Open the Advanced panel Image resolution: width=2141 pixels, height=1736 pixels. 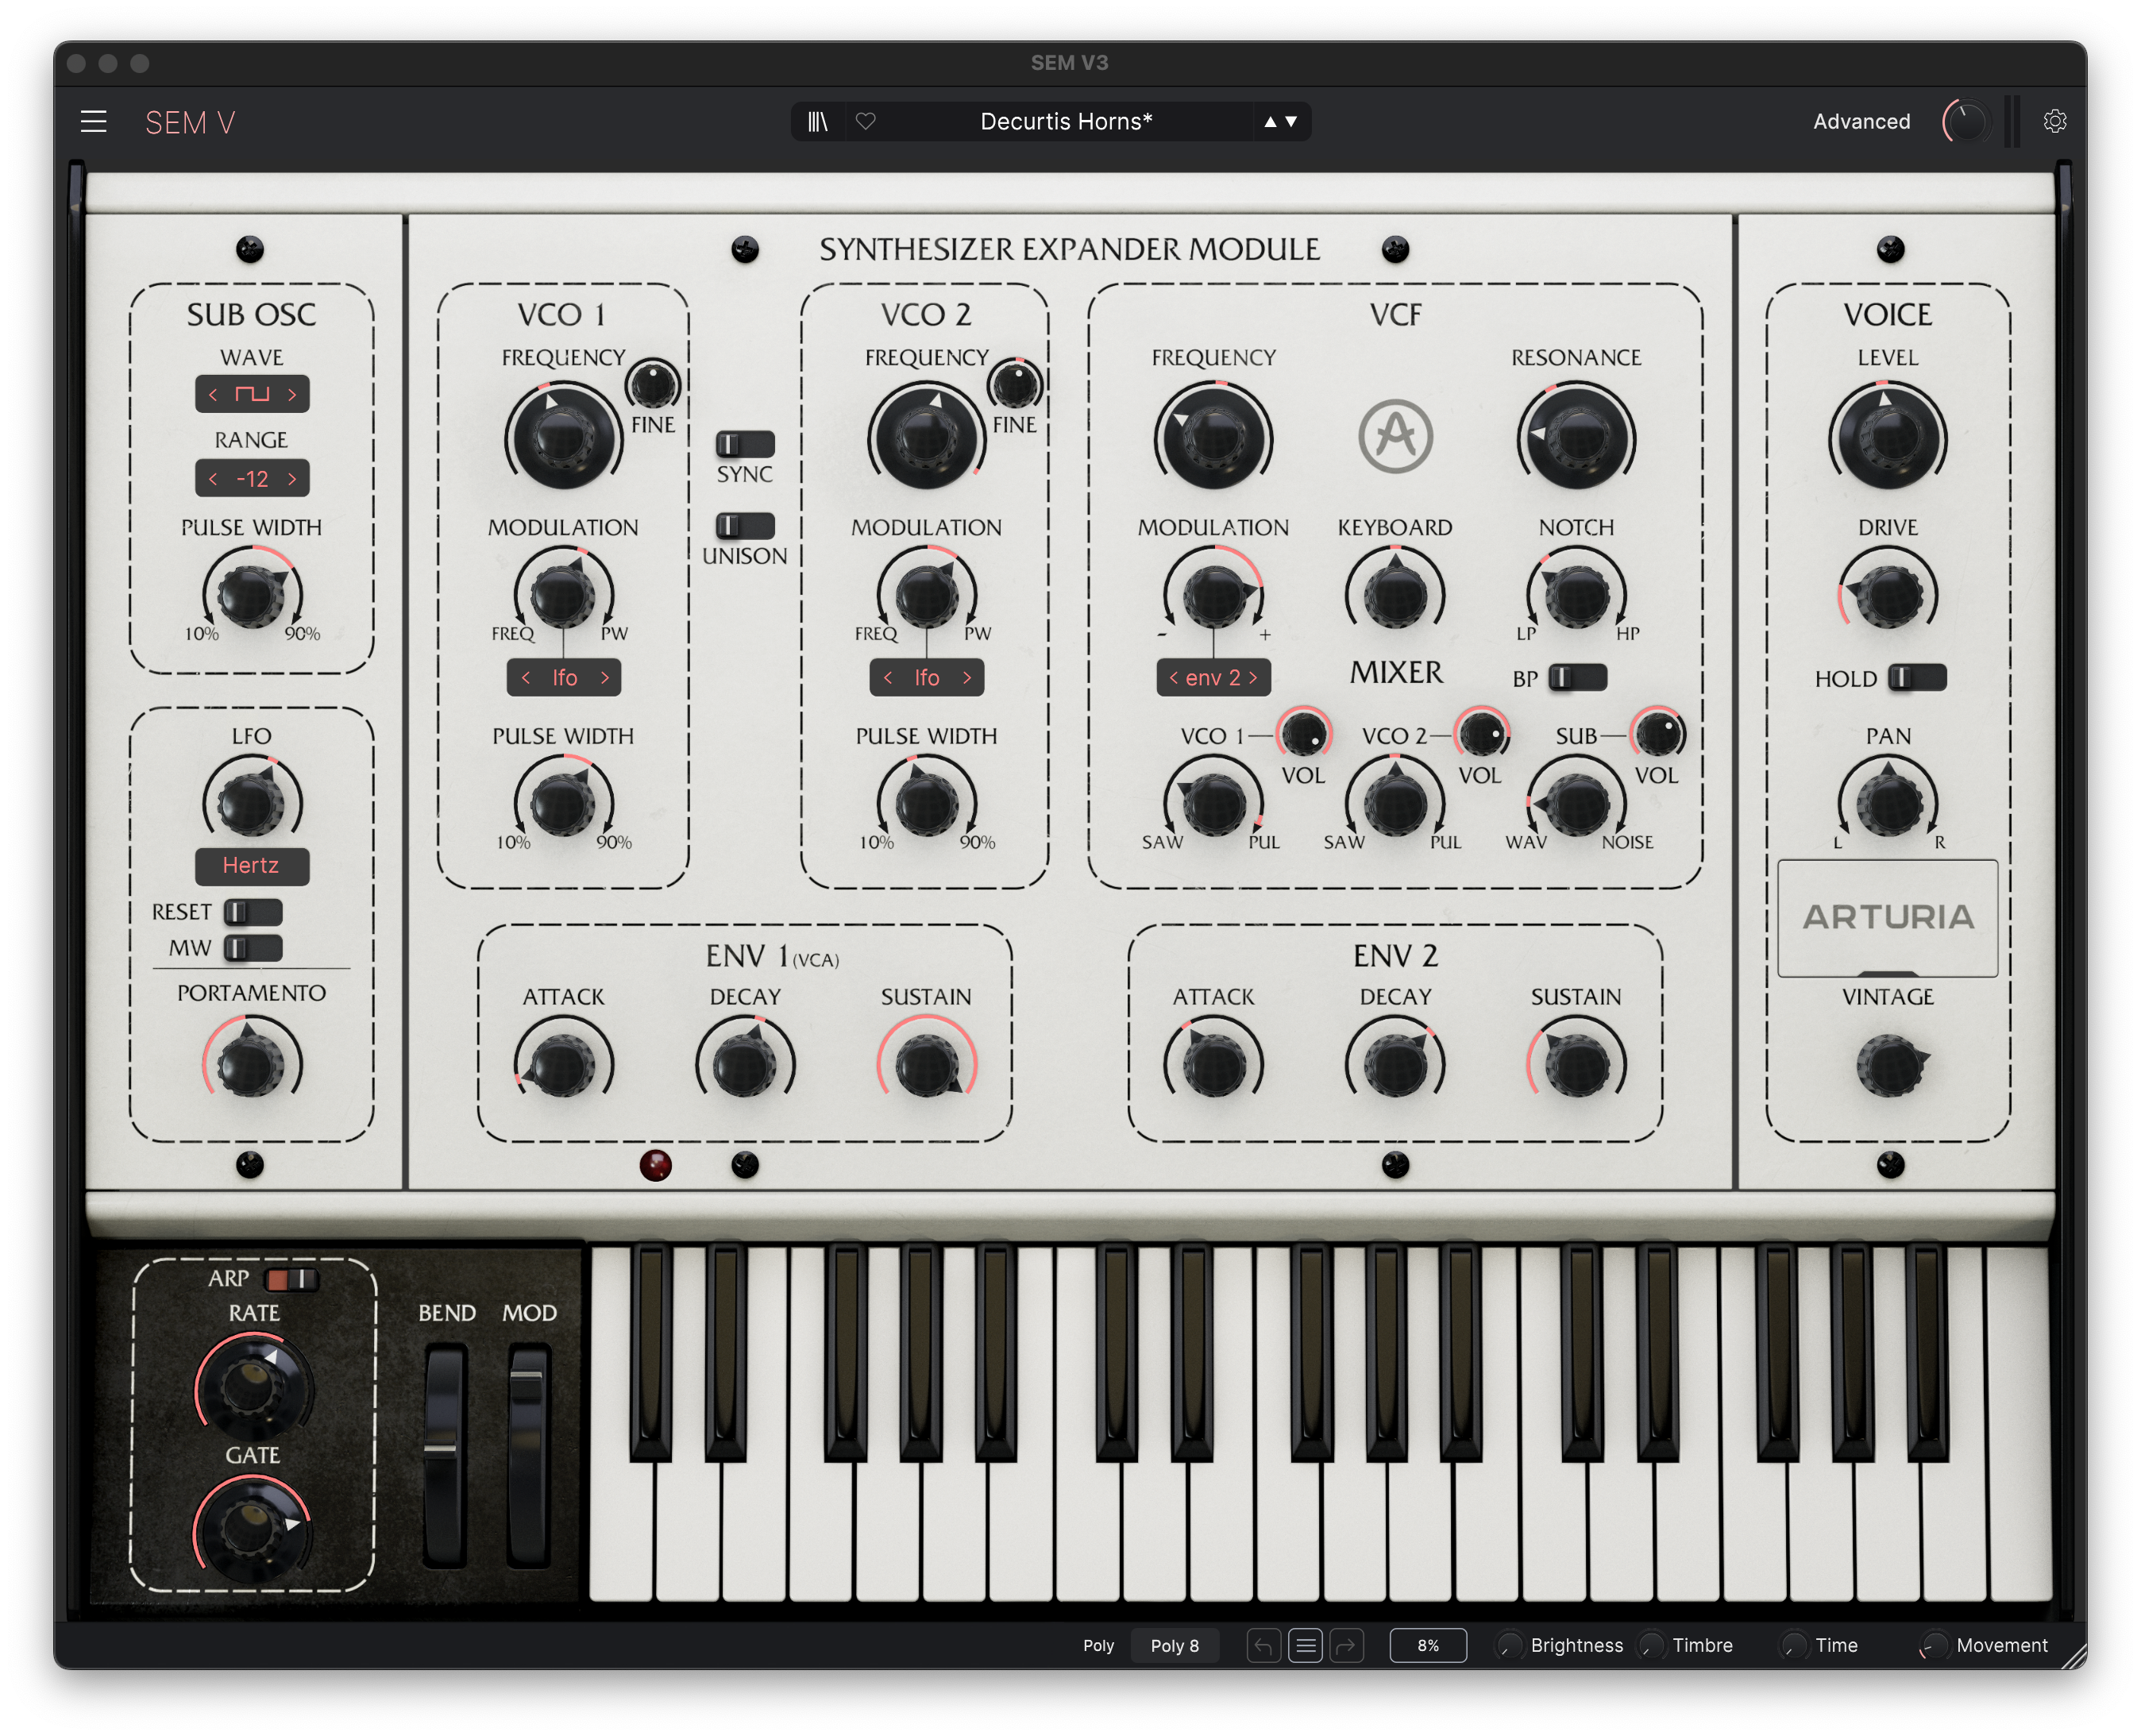[1862, 122]
